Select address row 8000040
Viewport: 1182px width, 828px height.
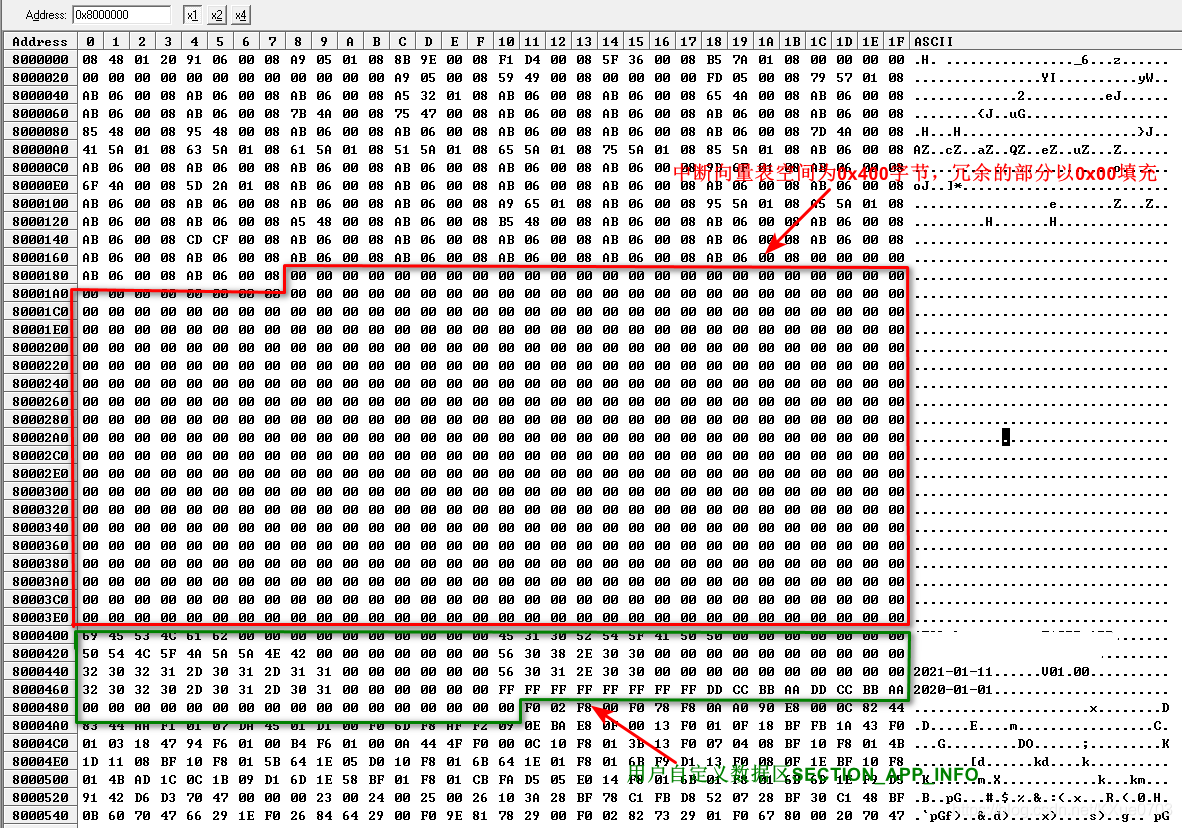tap(40, 96)
